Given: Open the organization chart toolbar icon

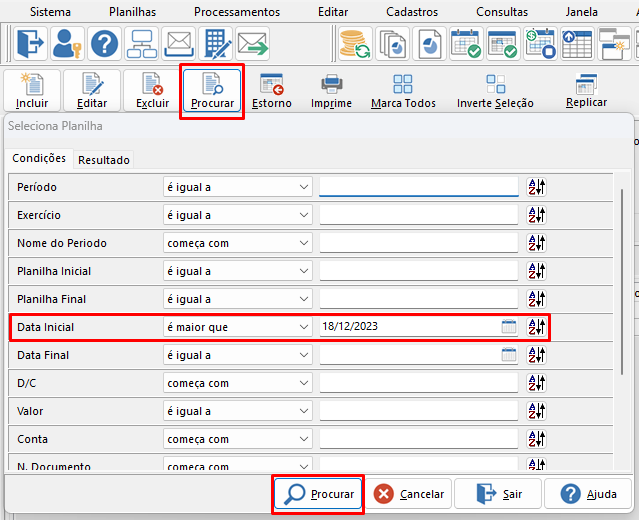Looking at the screenshot, I should pos(141,44).
